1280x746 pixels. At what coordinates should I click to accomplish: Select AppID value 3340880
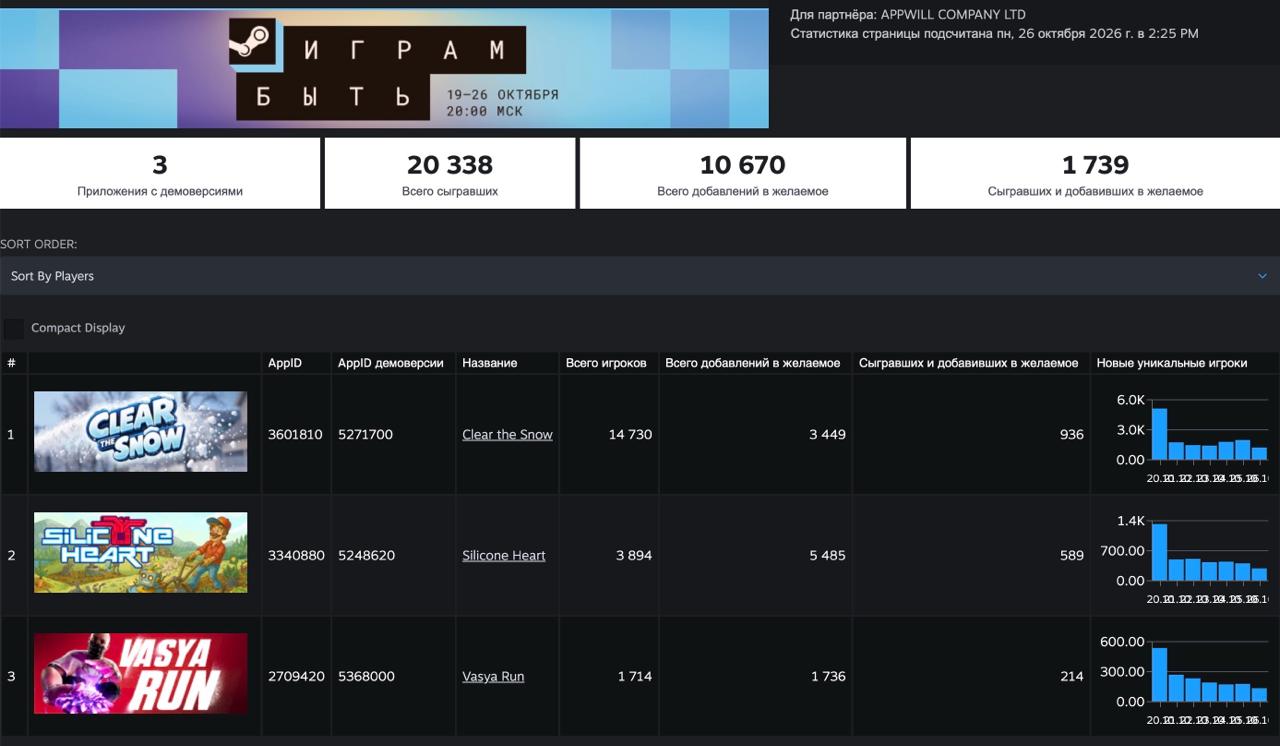pyautogui.click(x=296, y=556)
